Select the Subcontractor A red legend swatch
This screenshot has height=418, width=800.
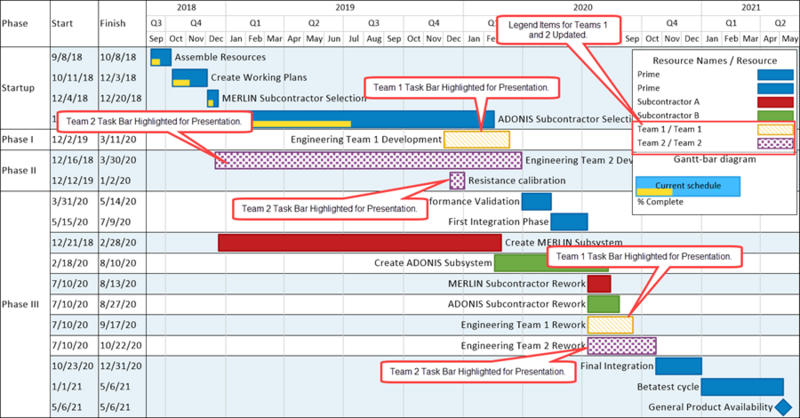pos(776,102)
